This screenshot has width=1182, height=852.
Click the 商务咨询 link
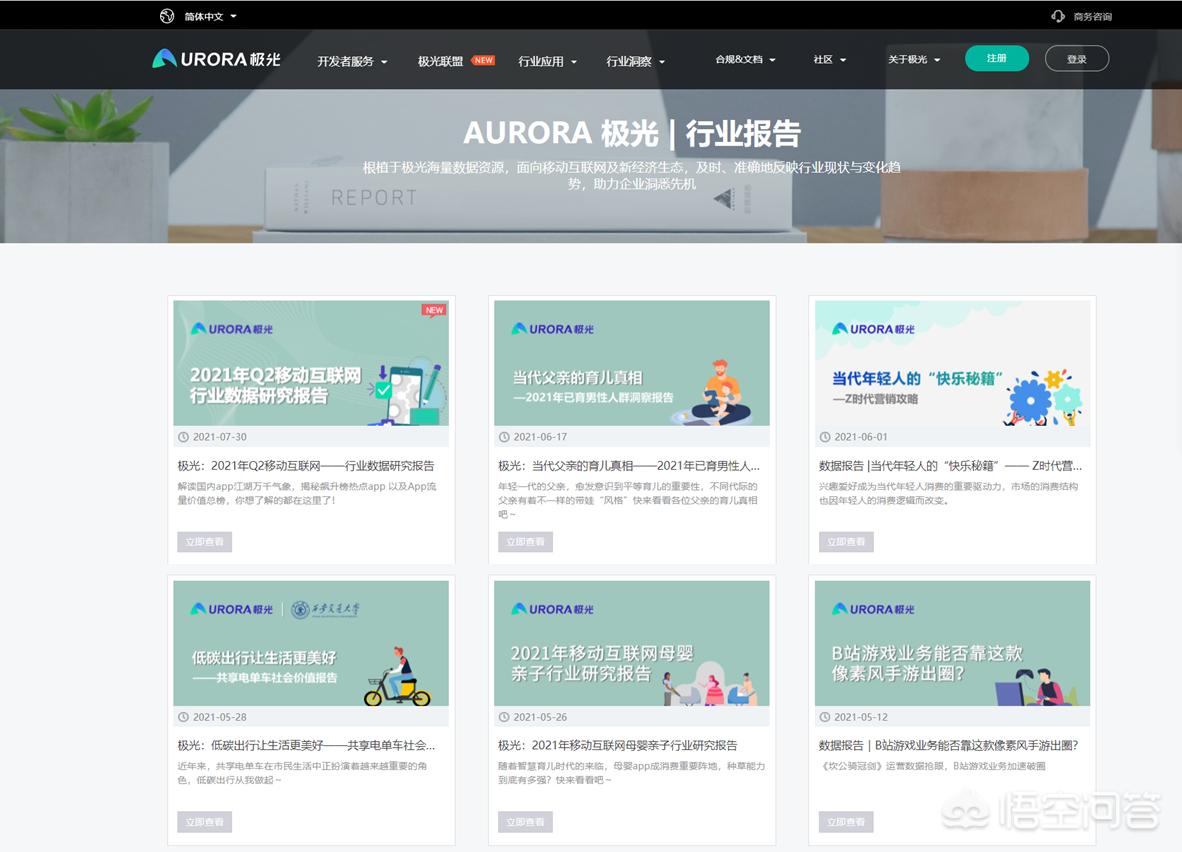[1092, 17]
